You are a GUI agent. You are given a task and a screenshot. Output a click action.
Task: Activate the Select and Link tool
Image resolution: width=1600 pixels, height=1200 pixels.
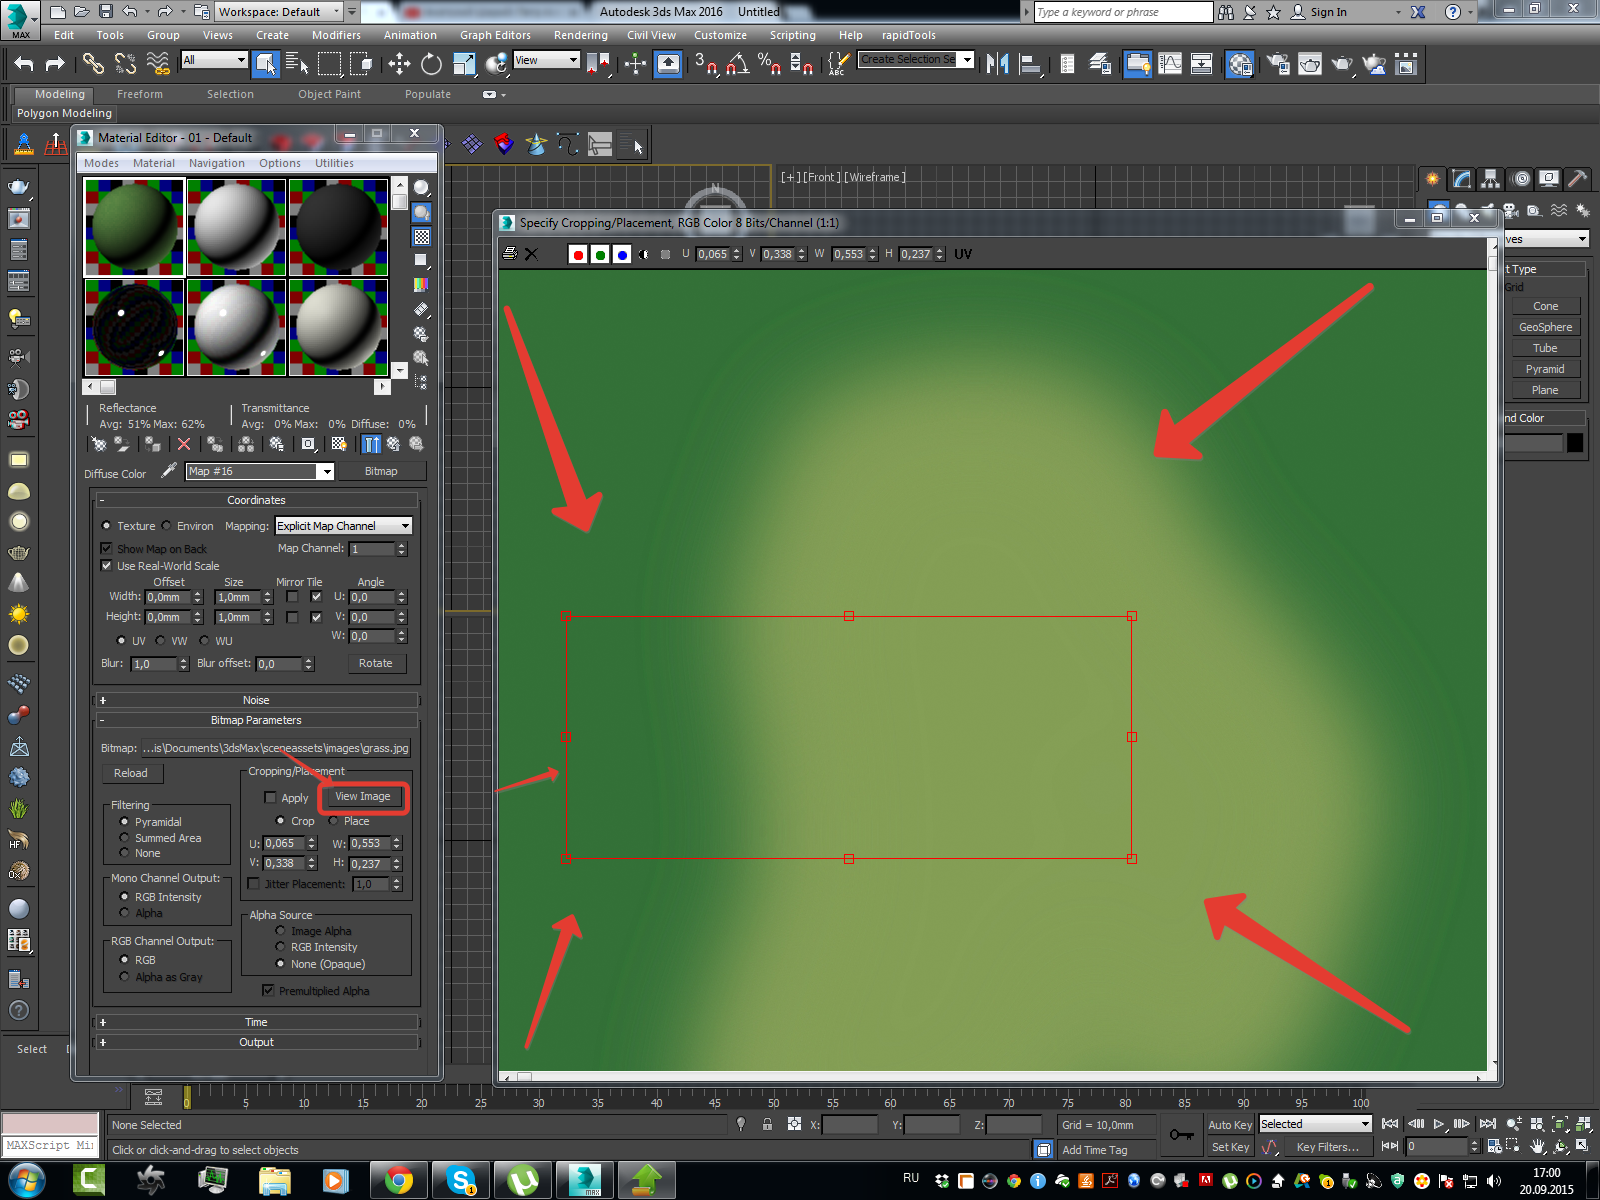pyautogui.click(x=93, y=64)
